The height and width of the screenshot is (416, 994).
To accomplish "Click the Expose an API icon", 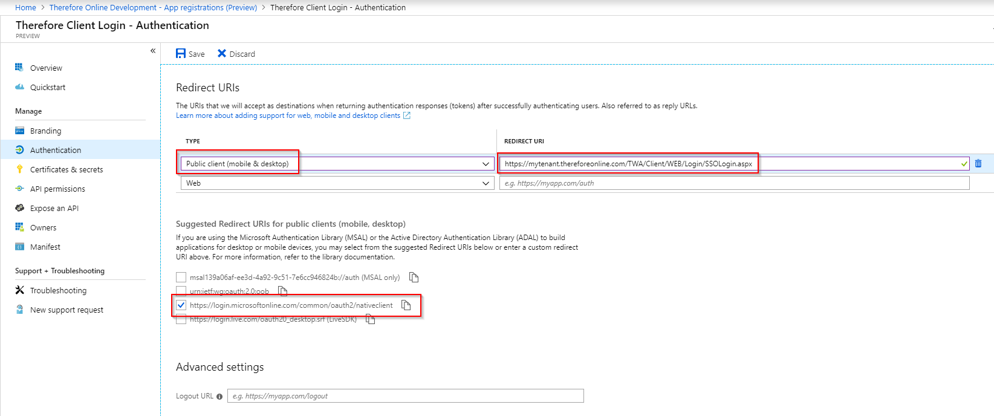I will point(19,208).
